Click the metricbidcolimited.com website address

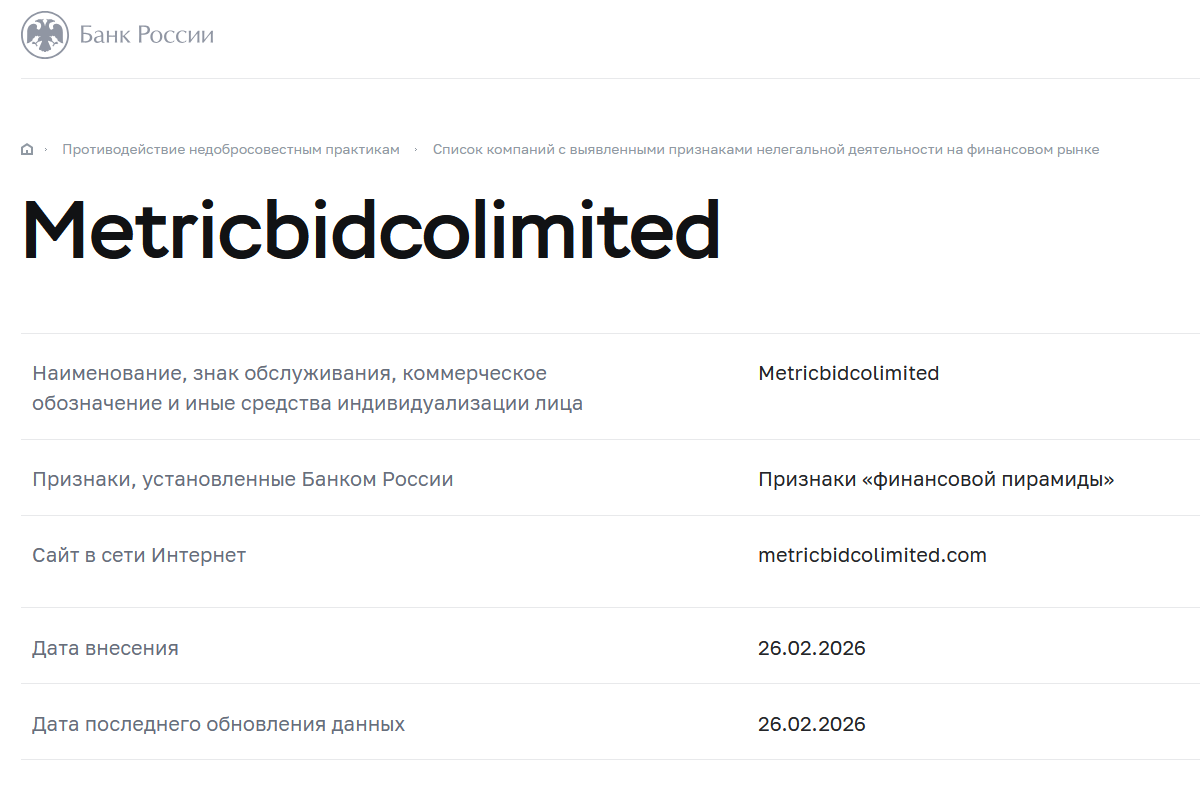(872, 556)
